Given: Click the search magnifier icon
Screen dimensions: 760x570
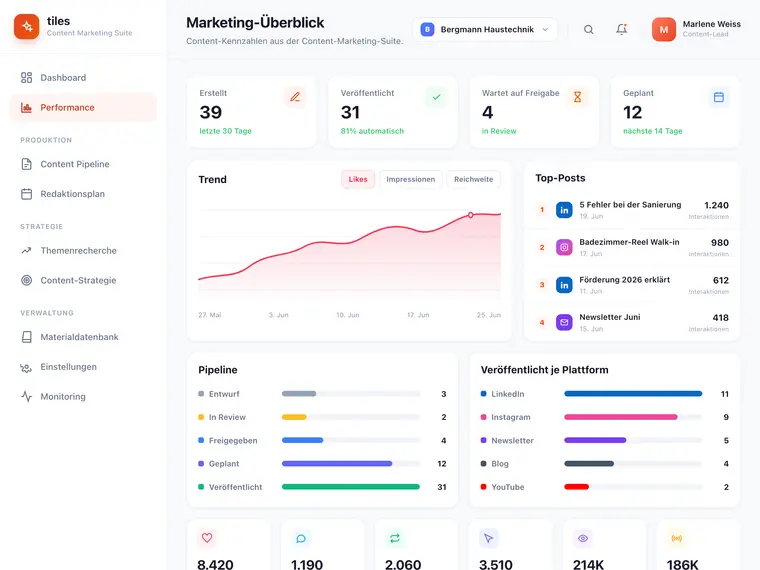Looking at the screenshot, I should click(588, 30).
